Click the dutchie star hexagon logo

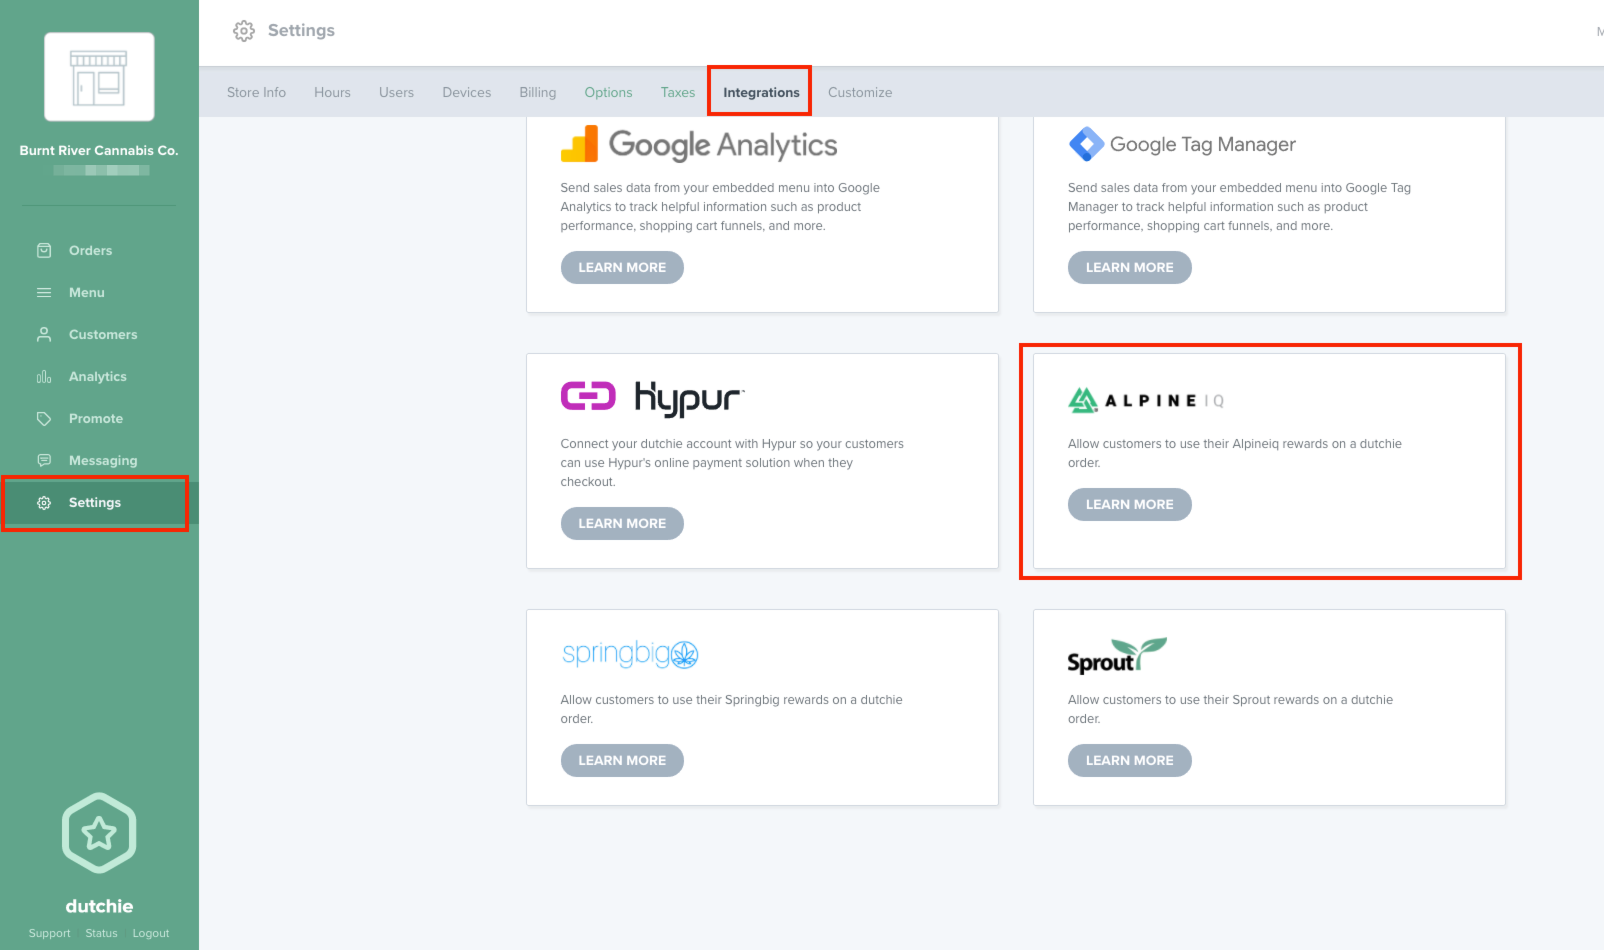[99, 833]
